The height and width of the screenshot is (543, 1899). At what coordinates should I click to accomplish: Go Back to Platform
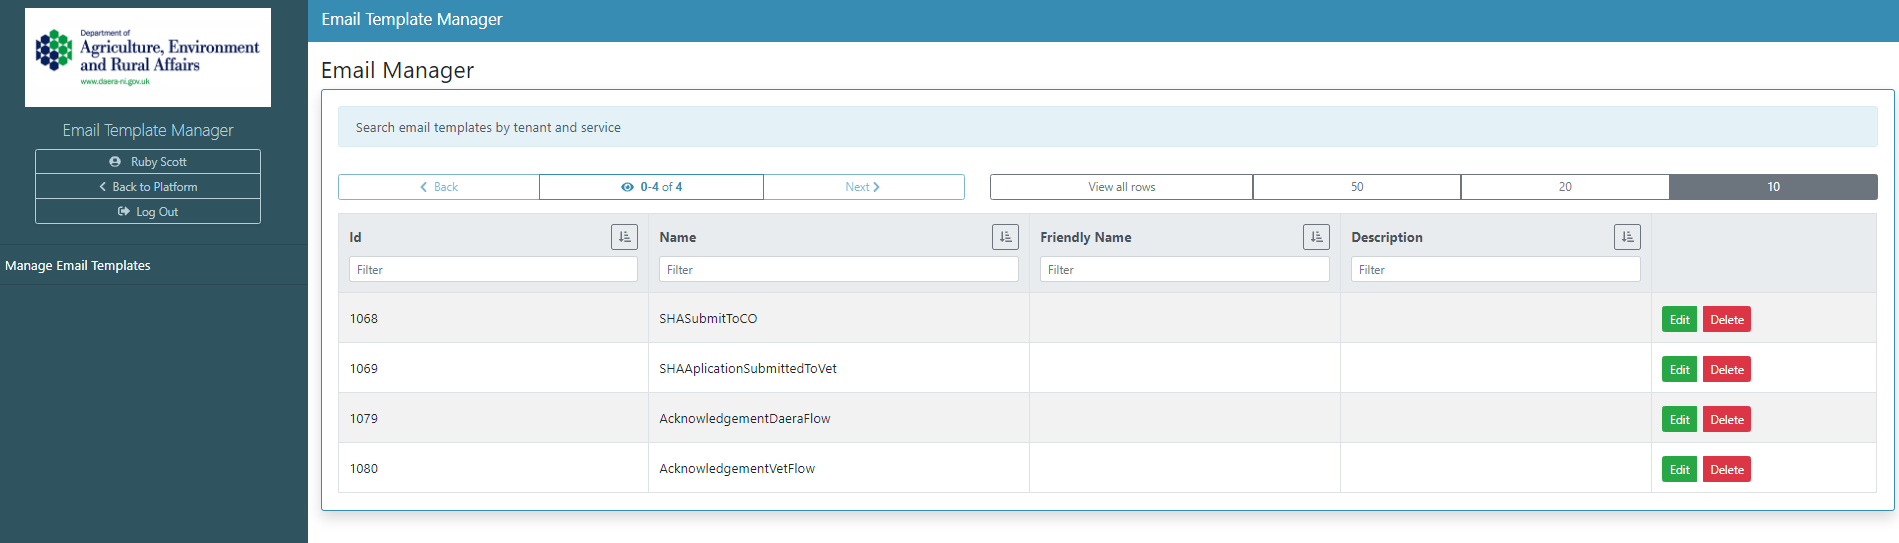click(148, 187)
